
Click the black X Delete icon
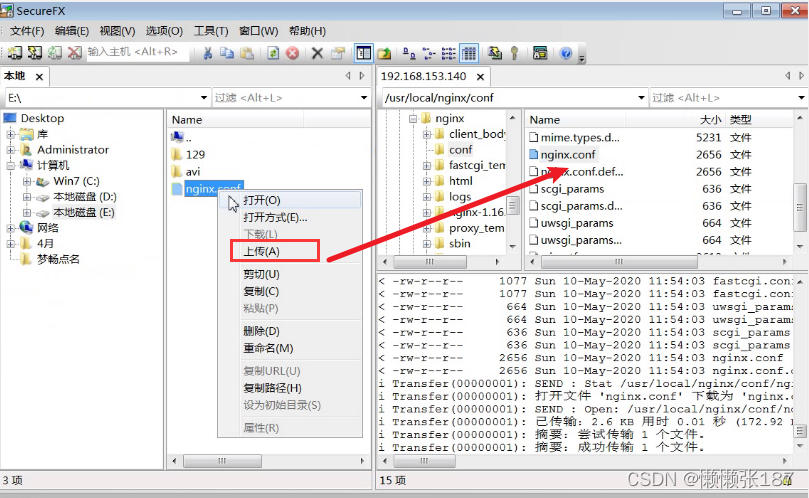point(317,53)
